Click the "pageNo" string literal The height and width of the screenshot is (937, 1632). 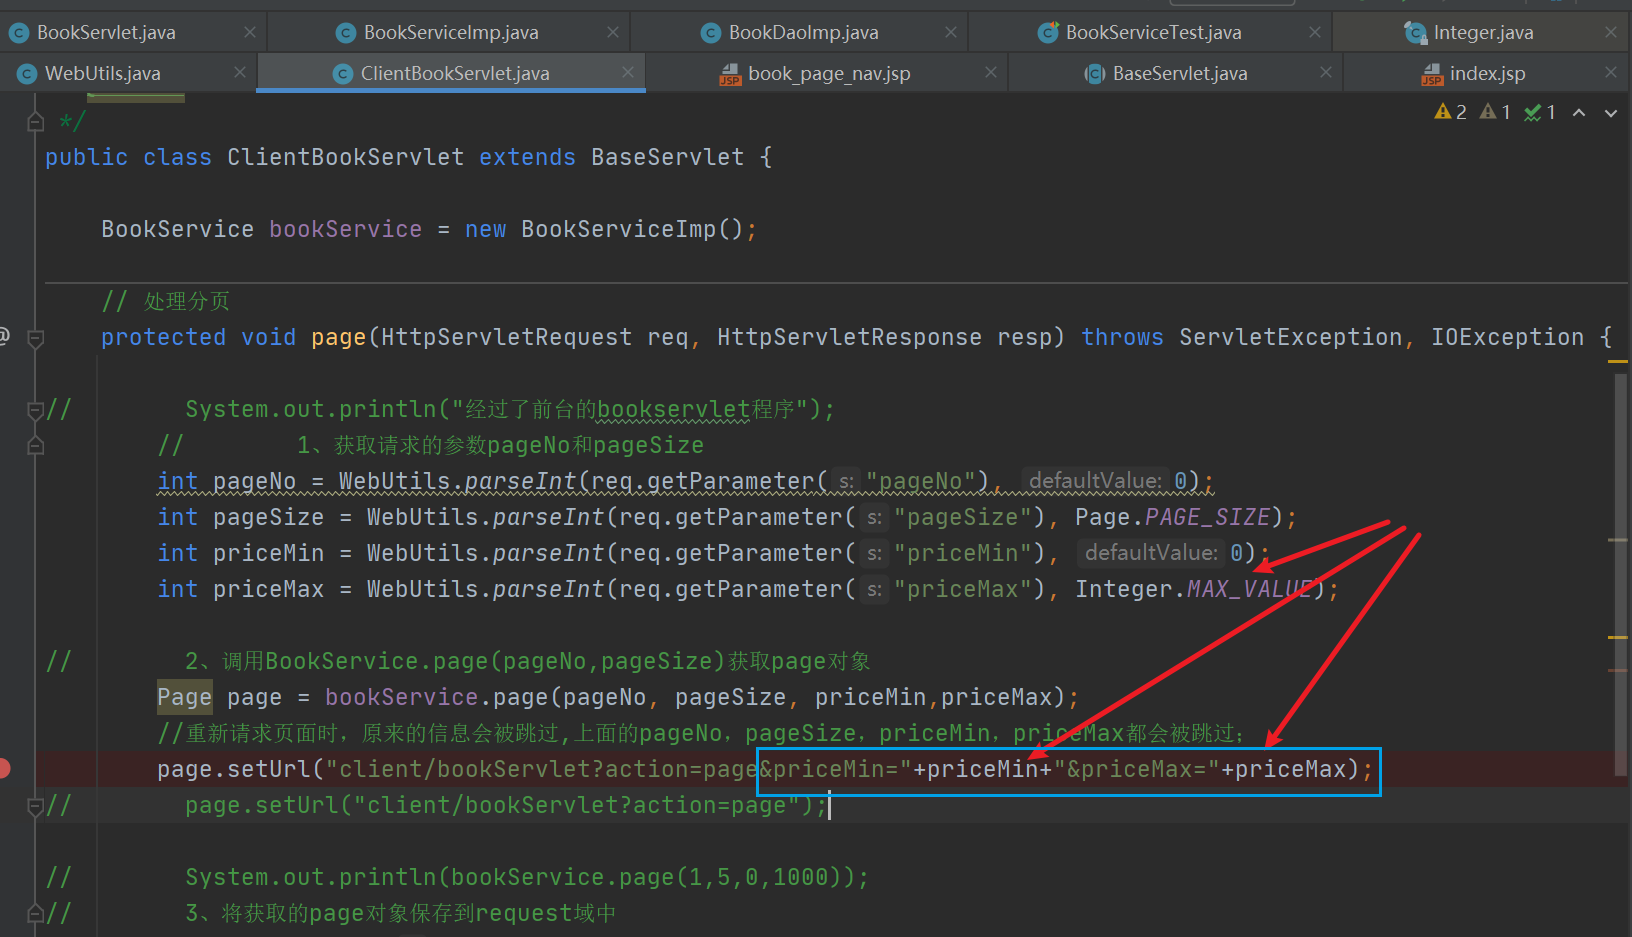pos(920,481)
